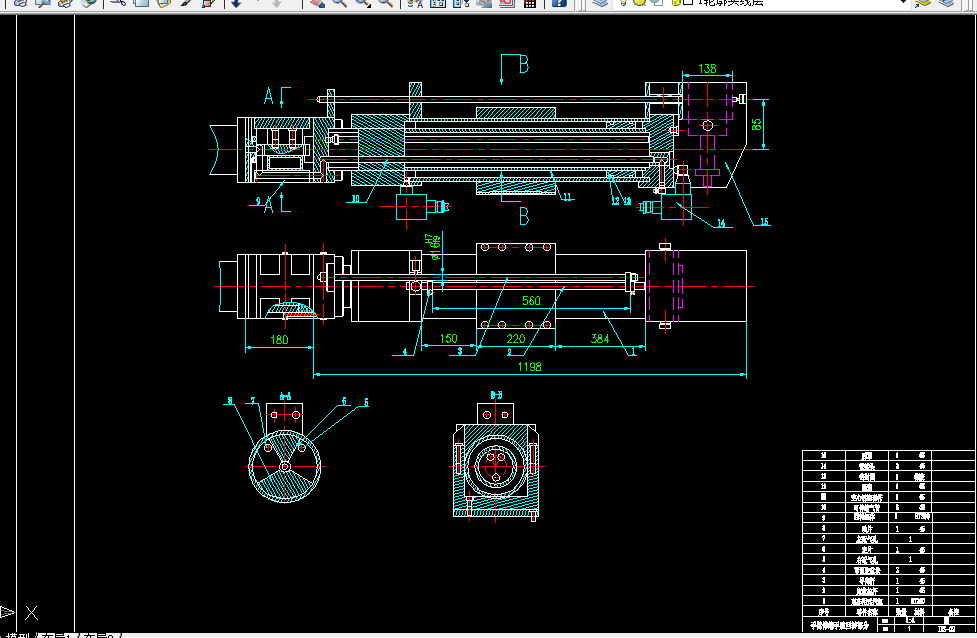
Task: Select the Match Properties brush icon
Action: click(x=186, y=2)
